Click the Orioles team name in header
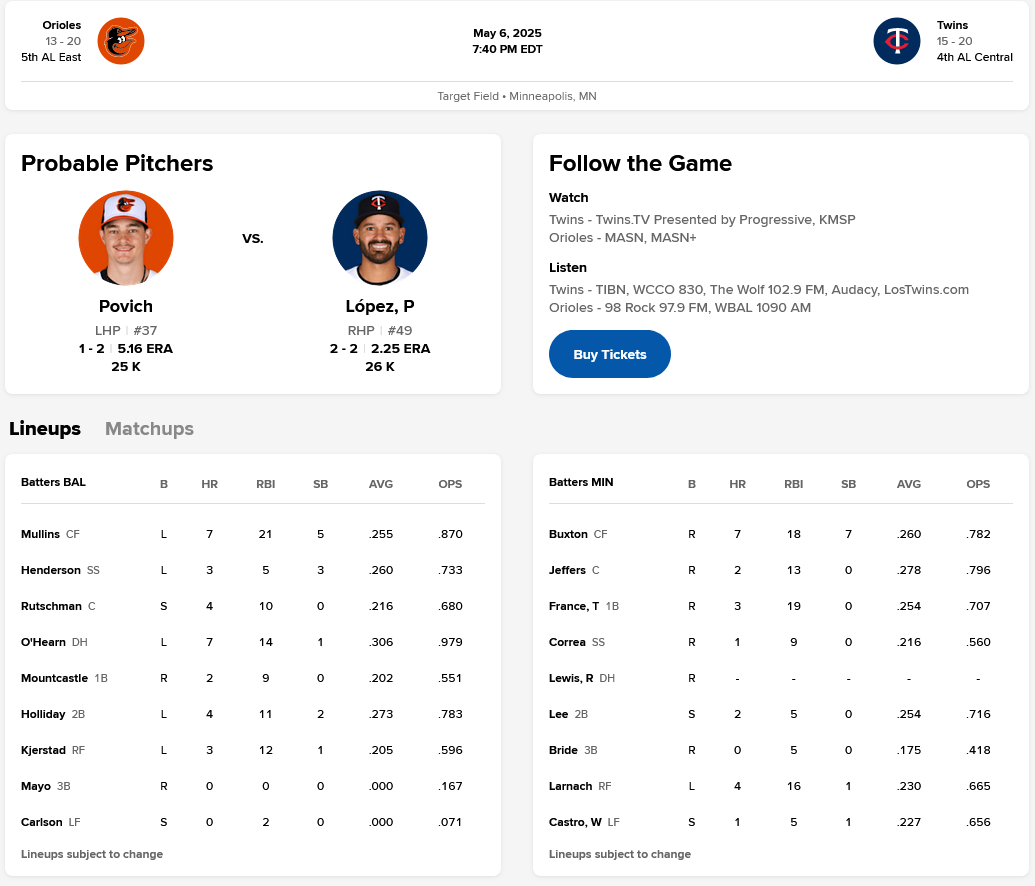The width and height of the screenshot is (1035, 886). click(x=62, y=25)
